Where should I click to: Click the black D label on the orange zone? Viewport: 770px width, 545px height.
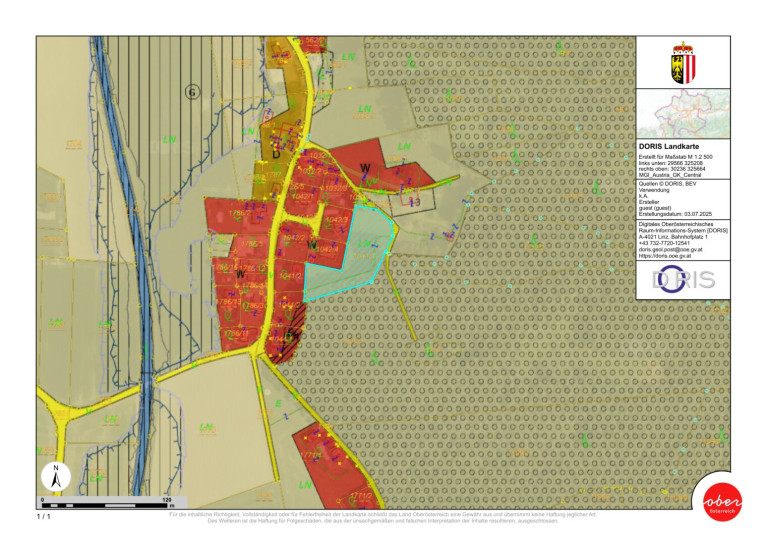click(x=275, y=154)
